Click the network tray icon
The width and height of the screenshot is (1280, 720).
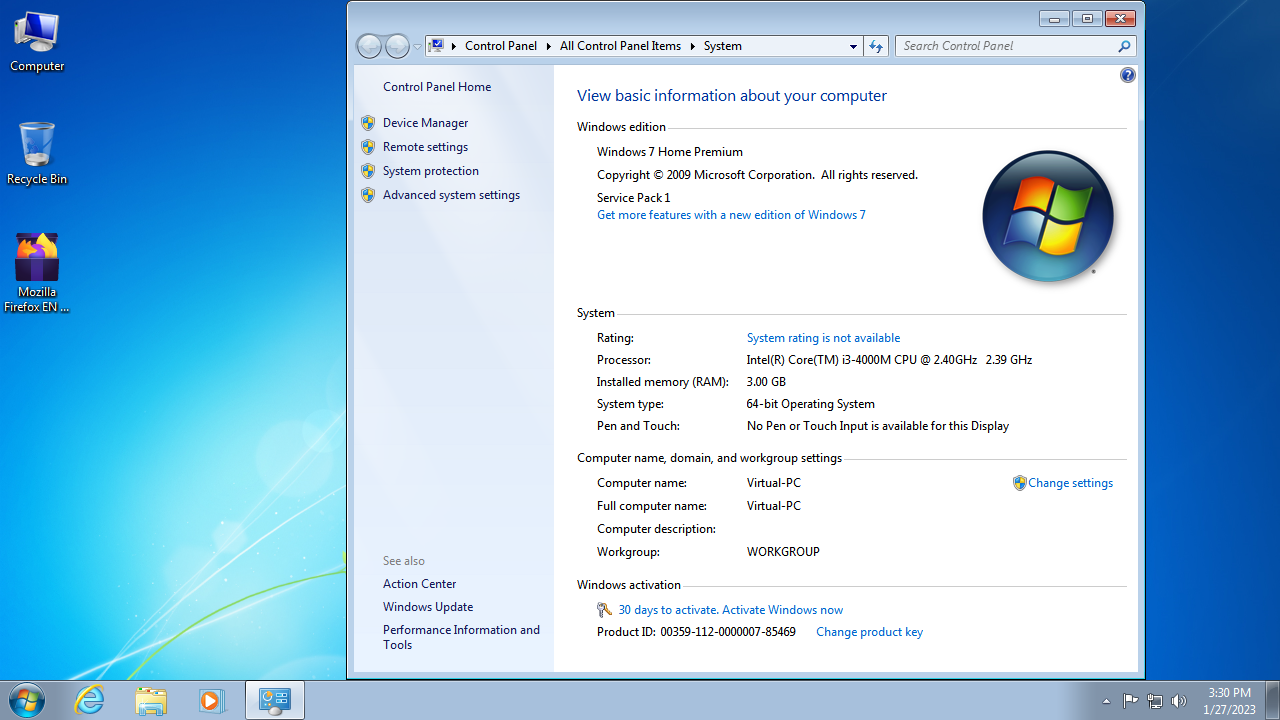1155,701
